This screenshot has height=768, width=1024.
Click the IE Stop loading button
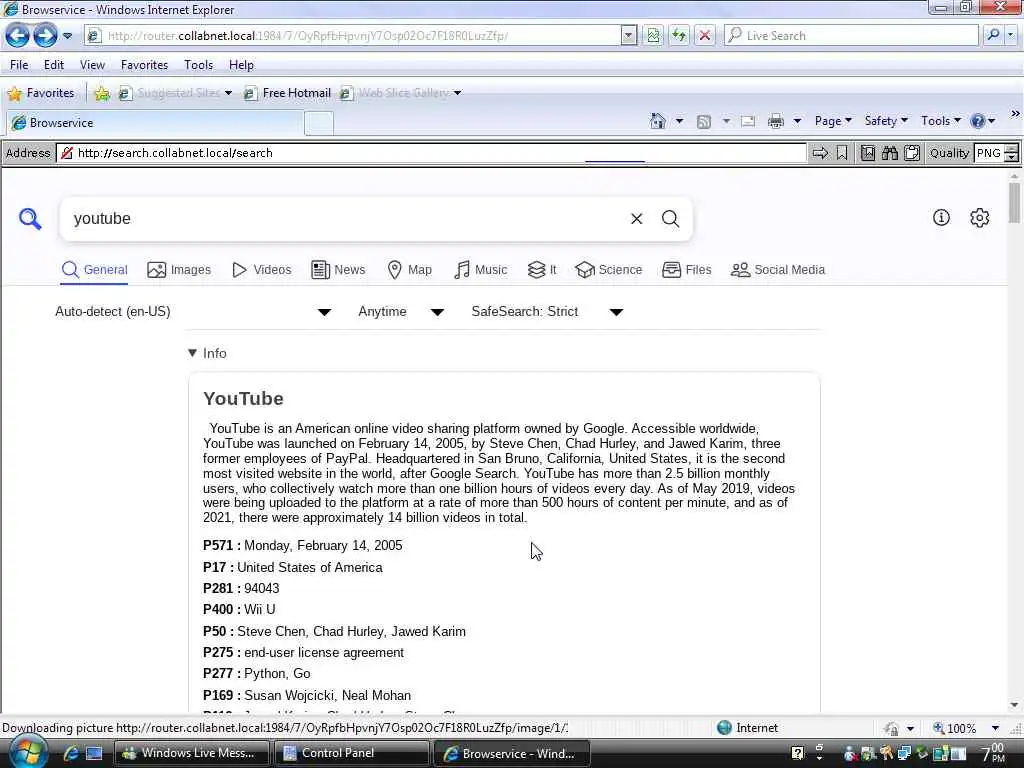tap(705, 36)
